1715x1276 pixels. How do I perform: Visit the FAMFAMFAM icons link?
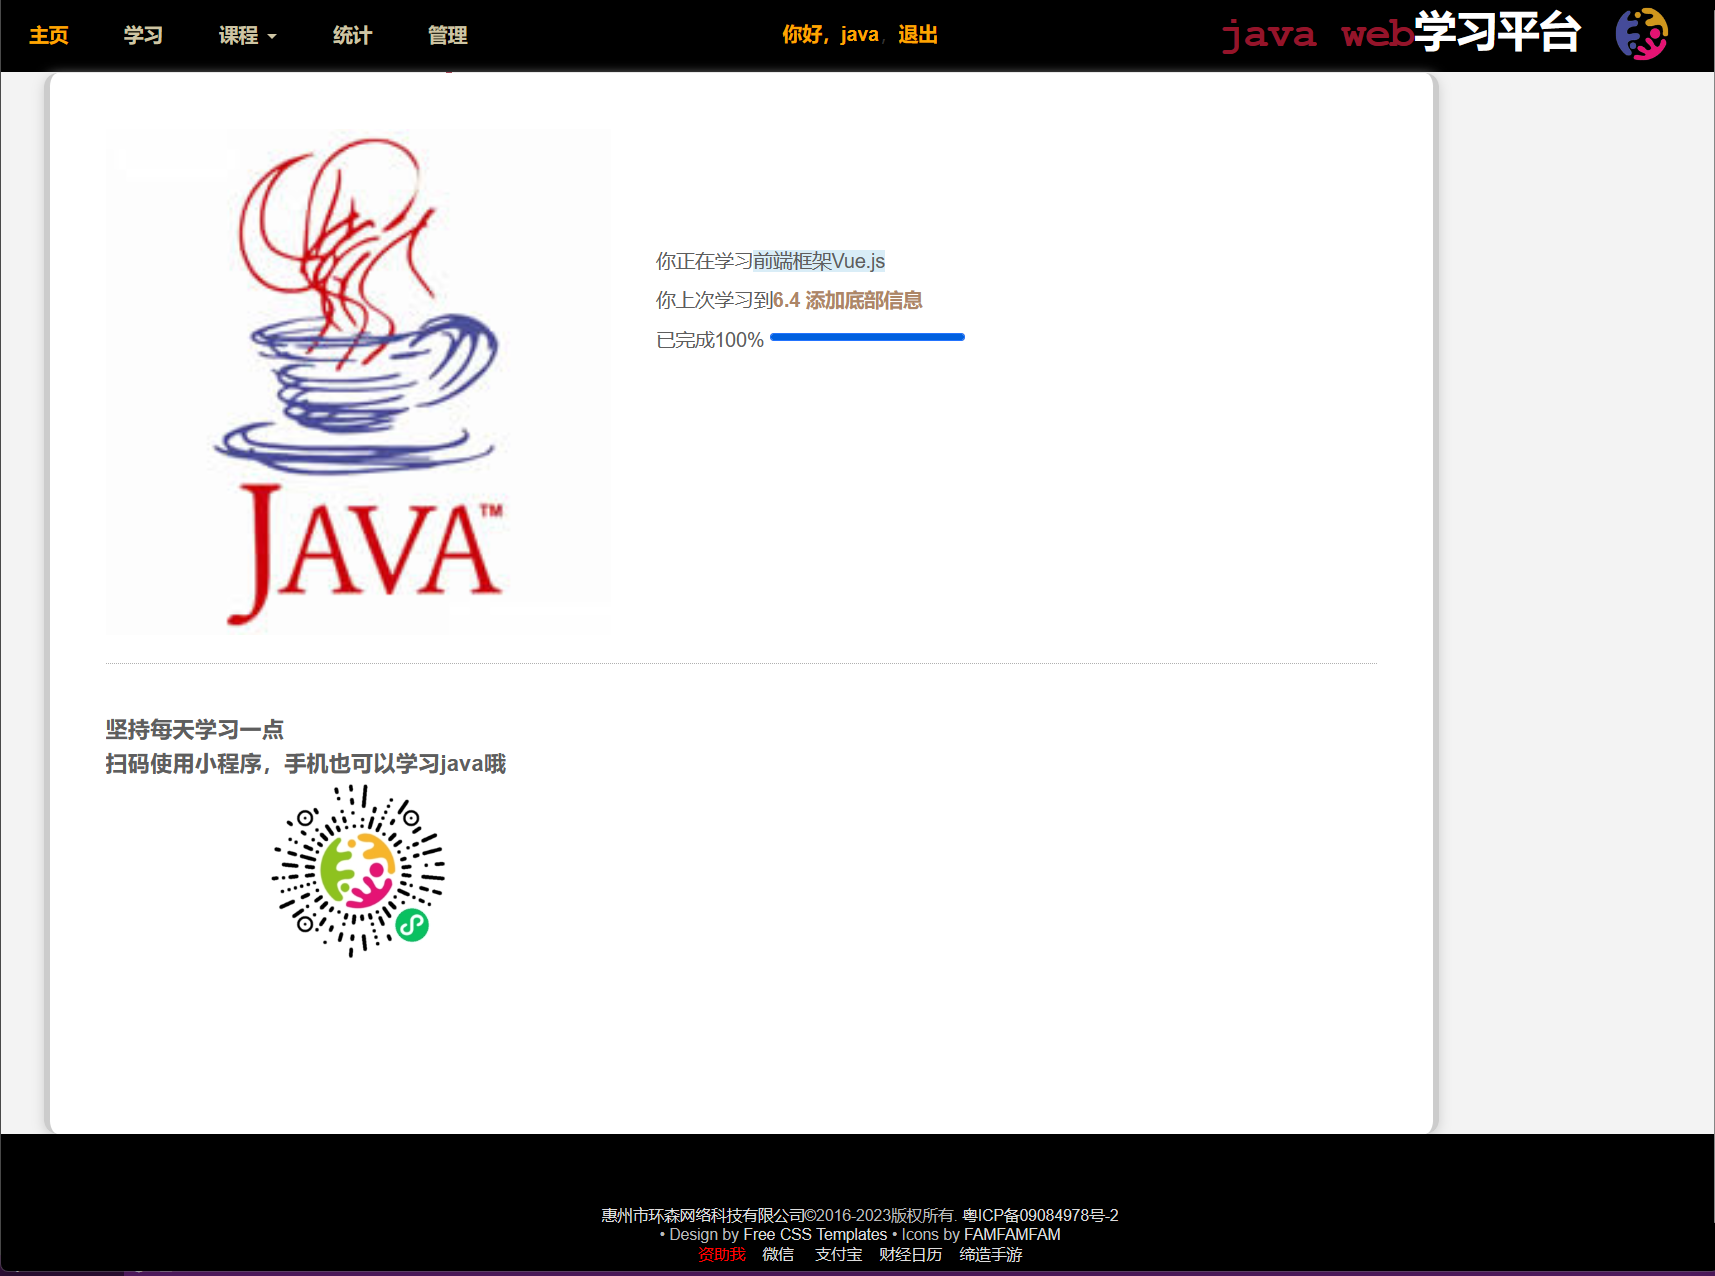(1012, 1234)
